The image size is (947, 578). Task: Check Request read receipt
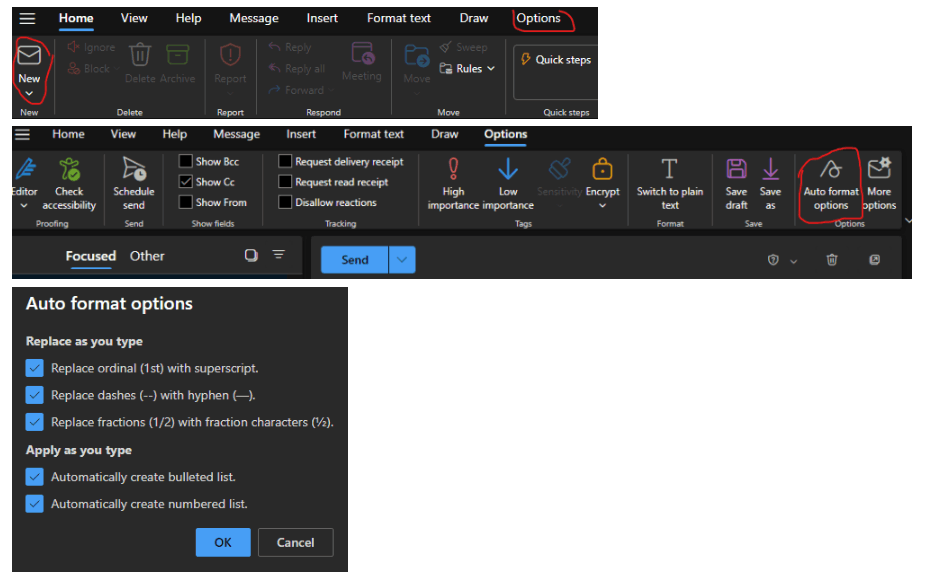(285, 180)
